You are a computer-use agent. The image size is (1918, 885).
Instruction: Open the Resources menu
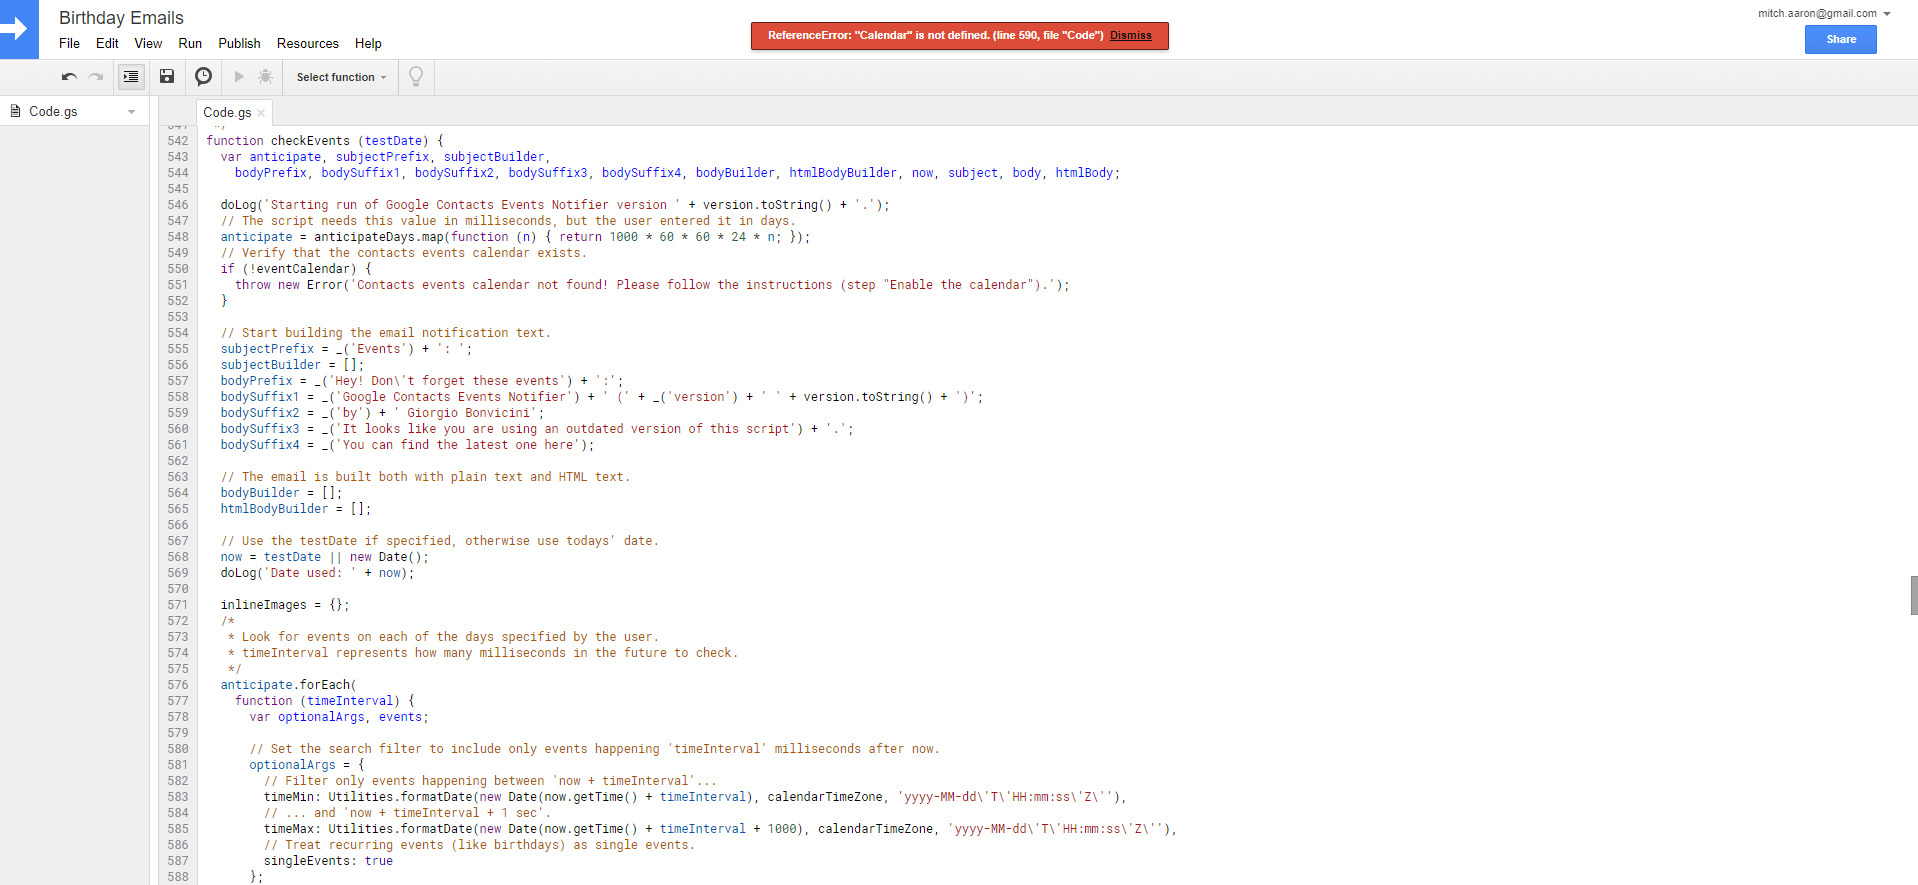(x=308, y=43)
